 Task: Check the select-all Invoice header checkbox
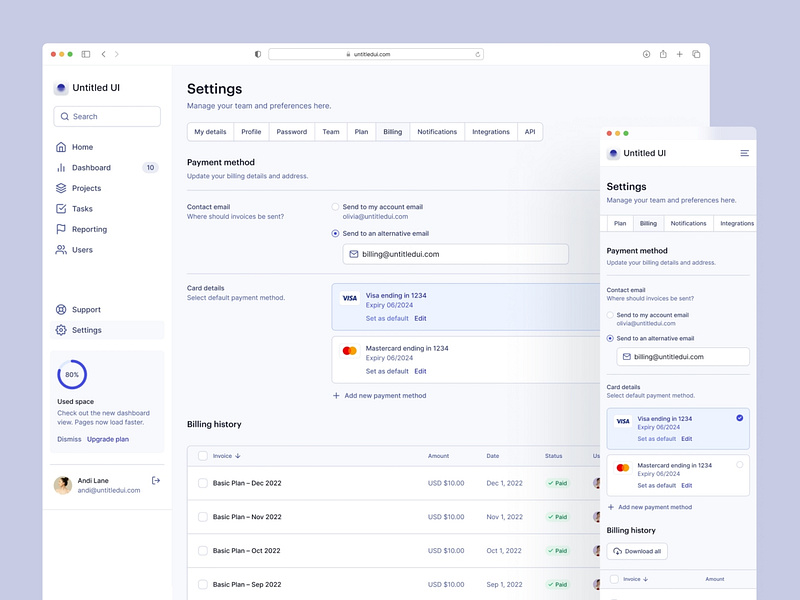[x=203, y=456]
